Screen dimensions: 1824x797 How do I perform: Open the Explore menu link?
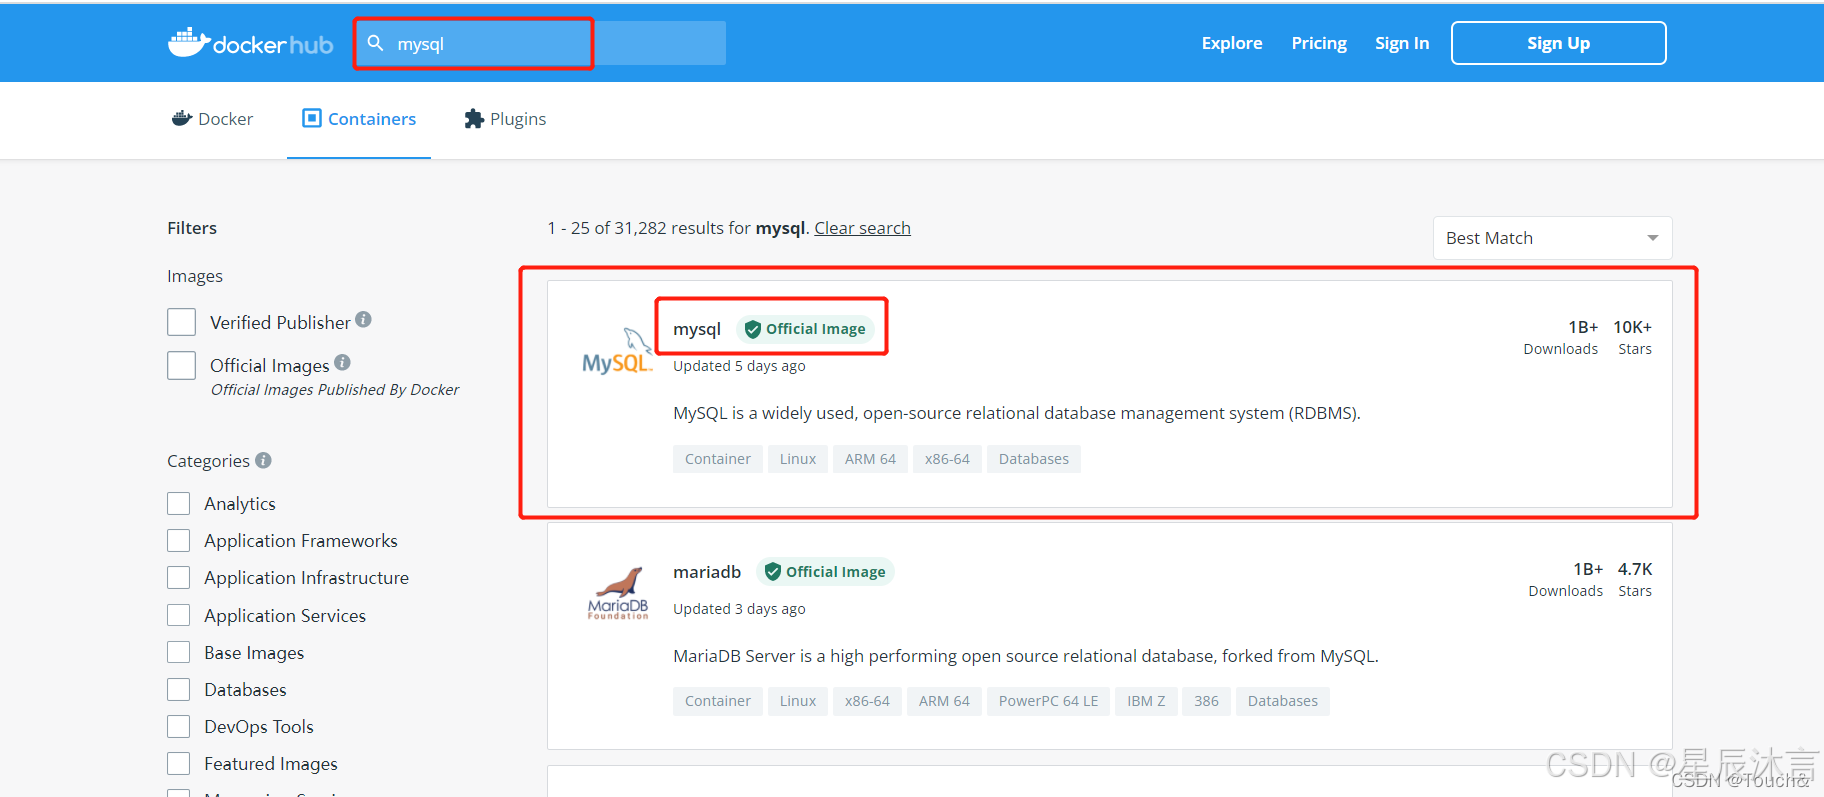click(x=1232, y=43)
